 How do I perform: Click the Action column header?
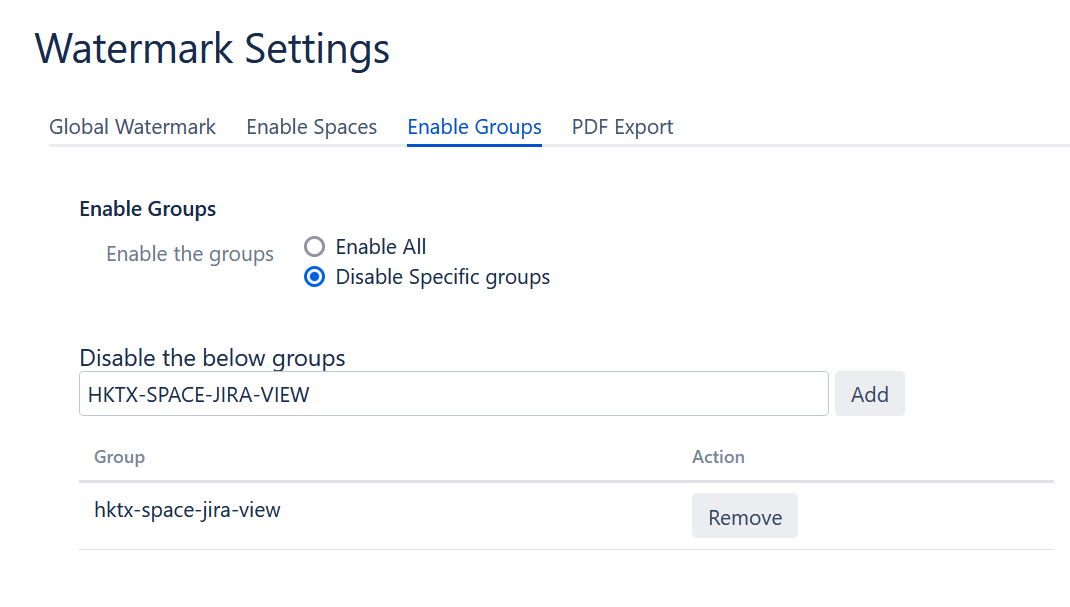point(718,457)
